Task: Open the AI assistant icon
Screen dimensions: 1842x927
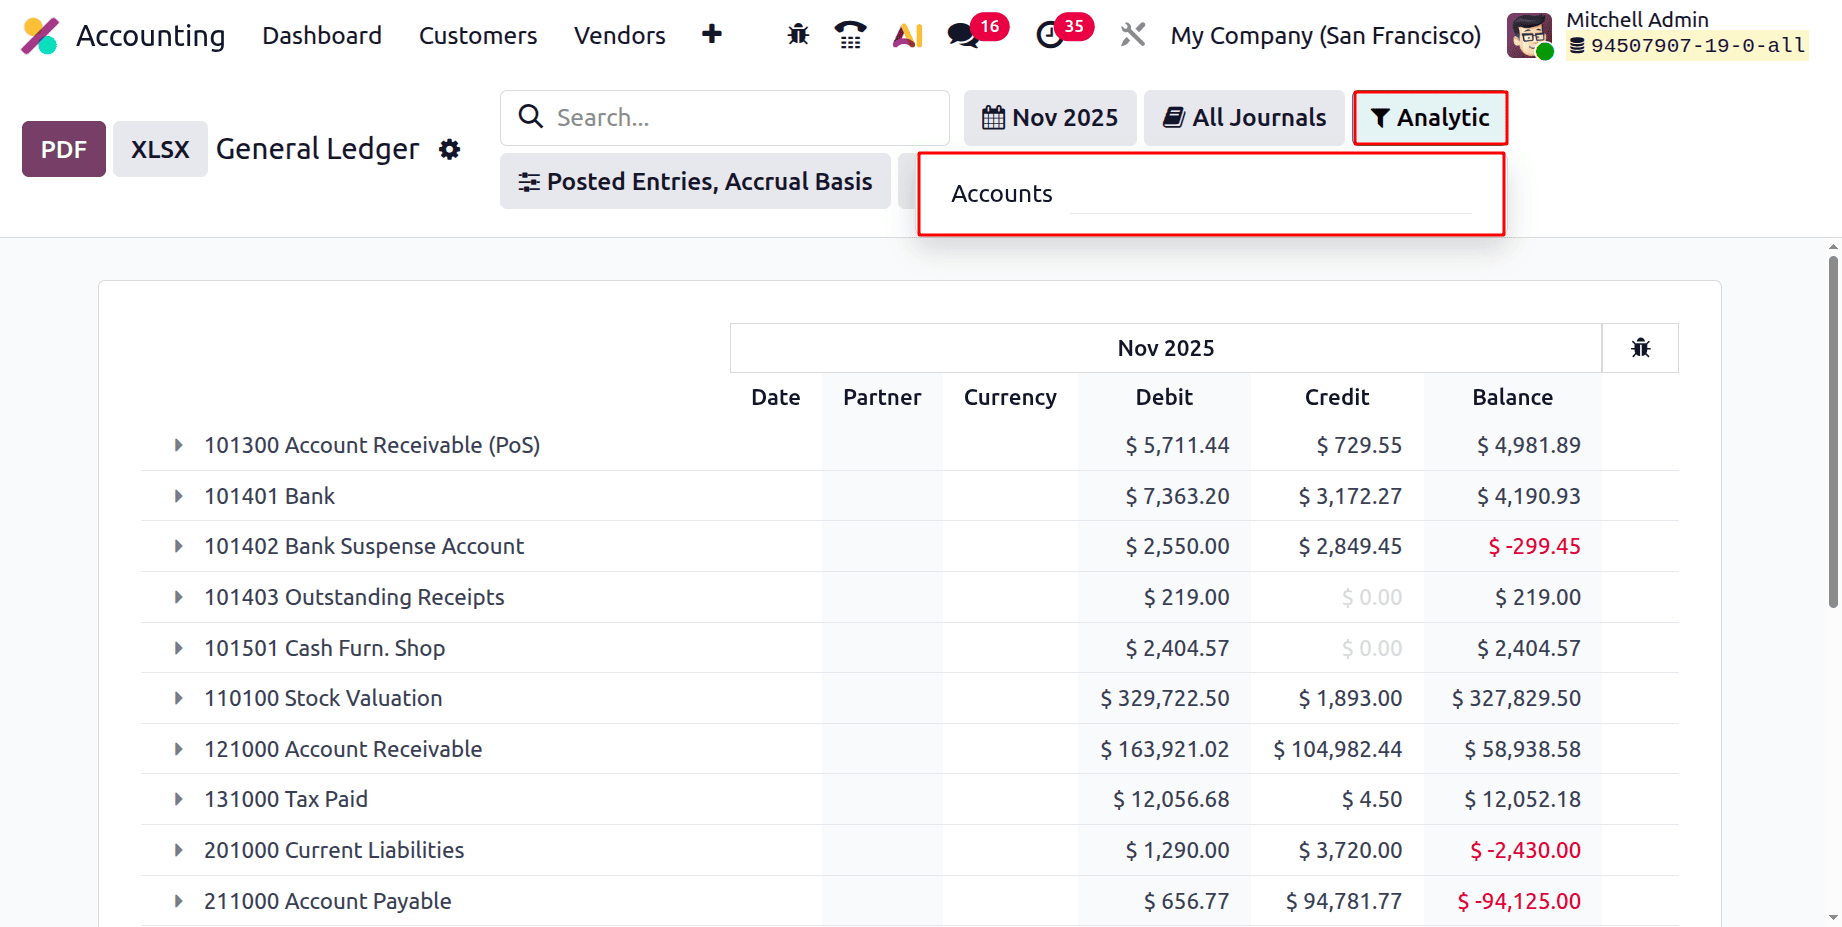Action: [x=908, y=35]
